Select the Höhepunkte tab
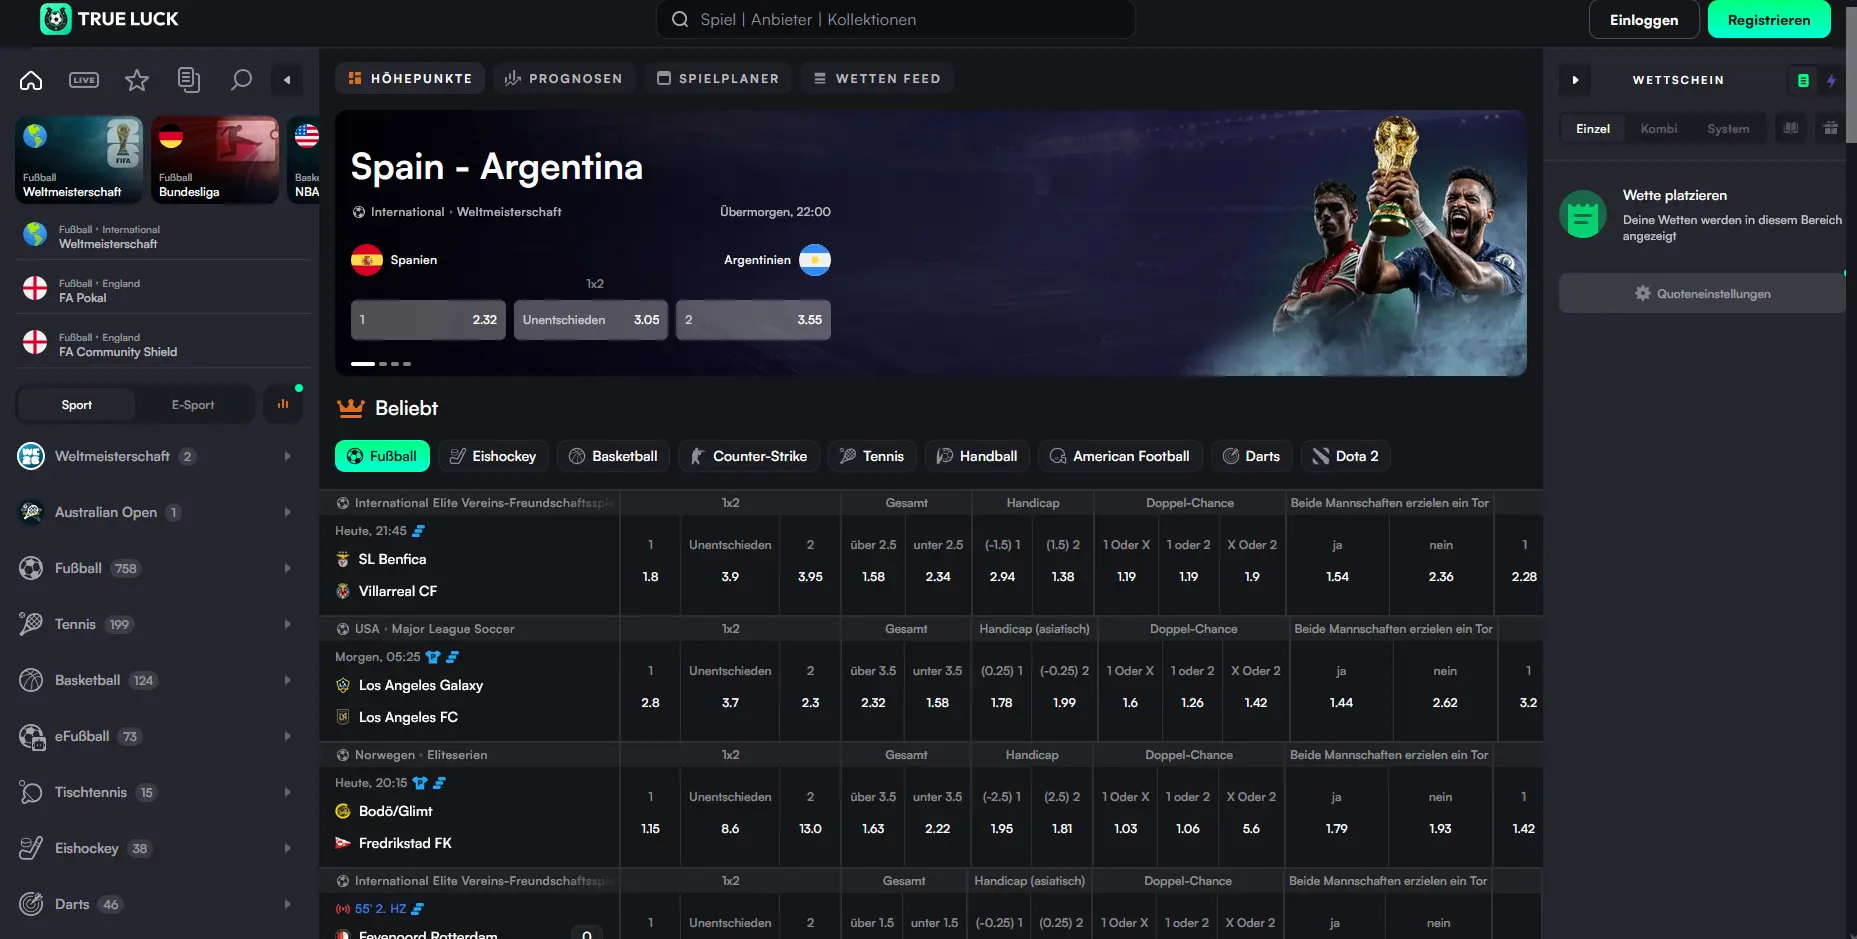 pos(410,78)
